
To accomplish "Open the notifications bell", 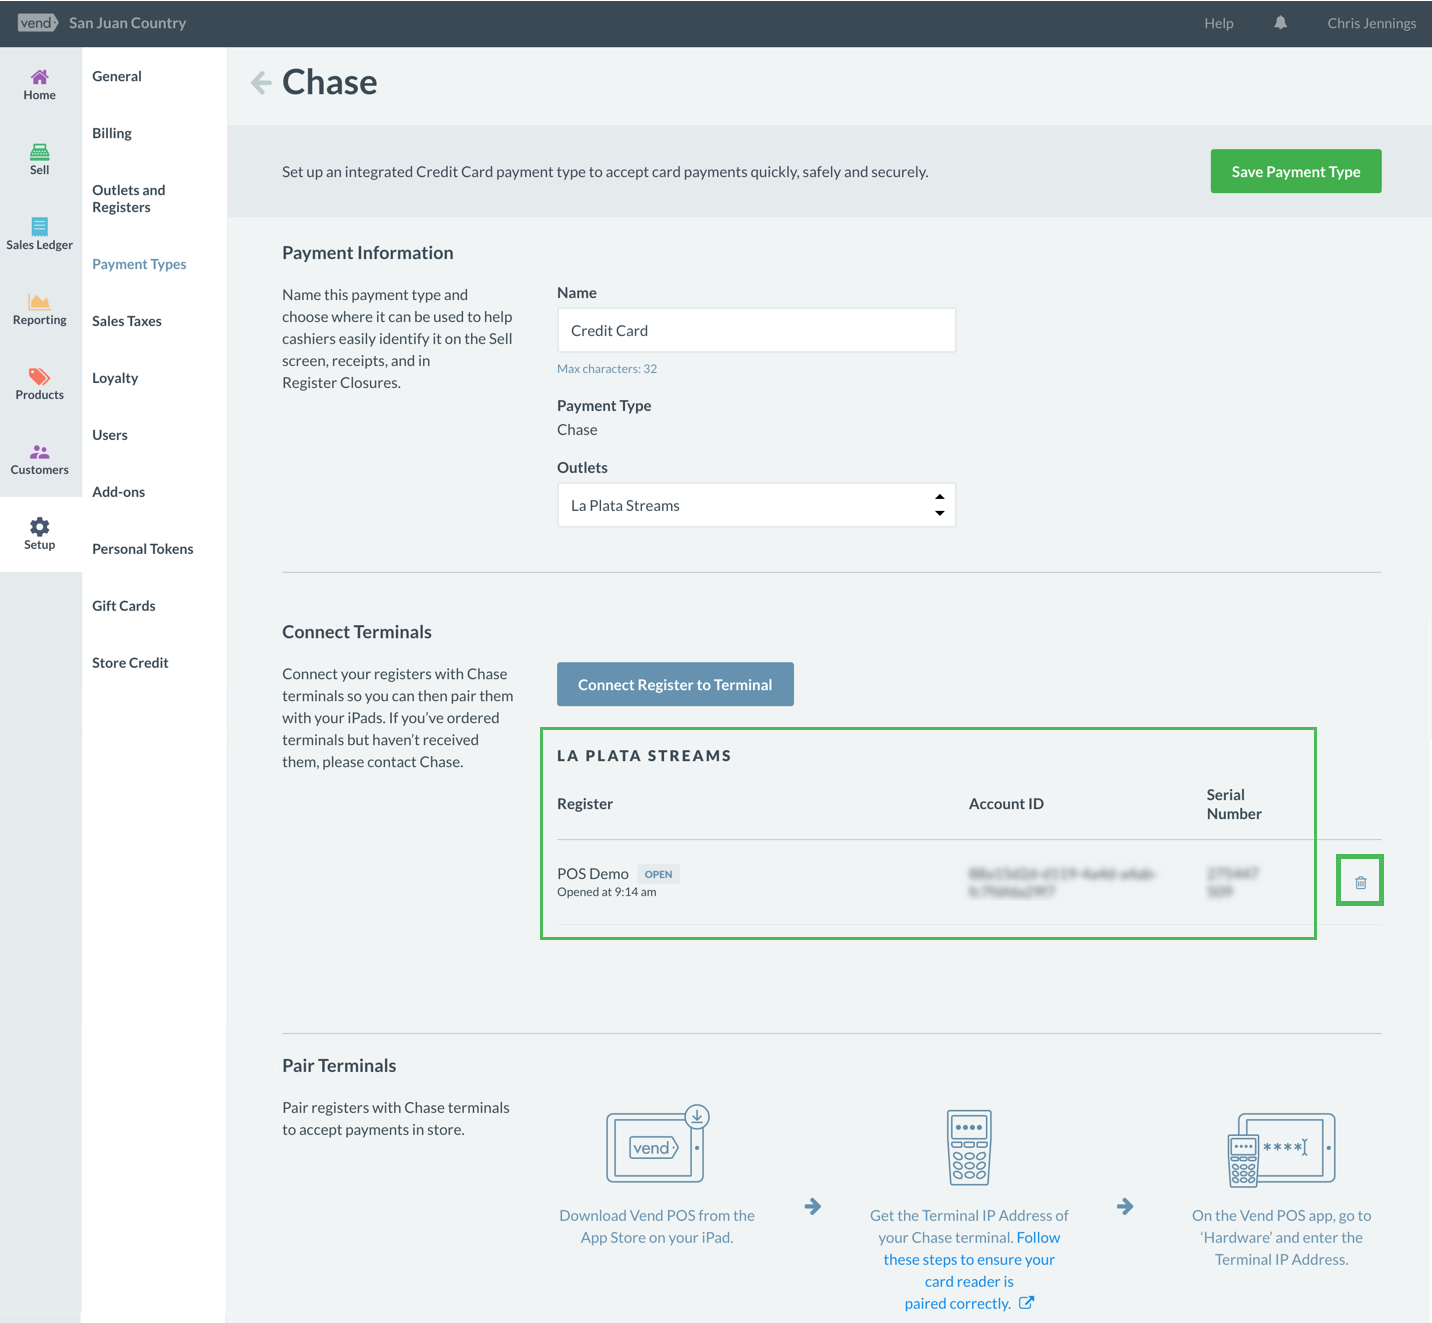I will coord(1280,23).
